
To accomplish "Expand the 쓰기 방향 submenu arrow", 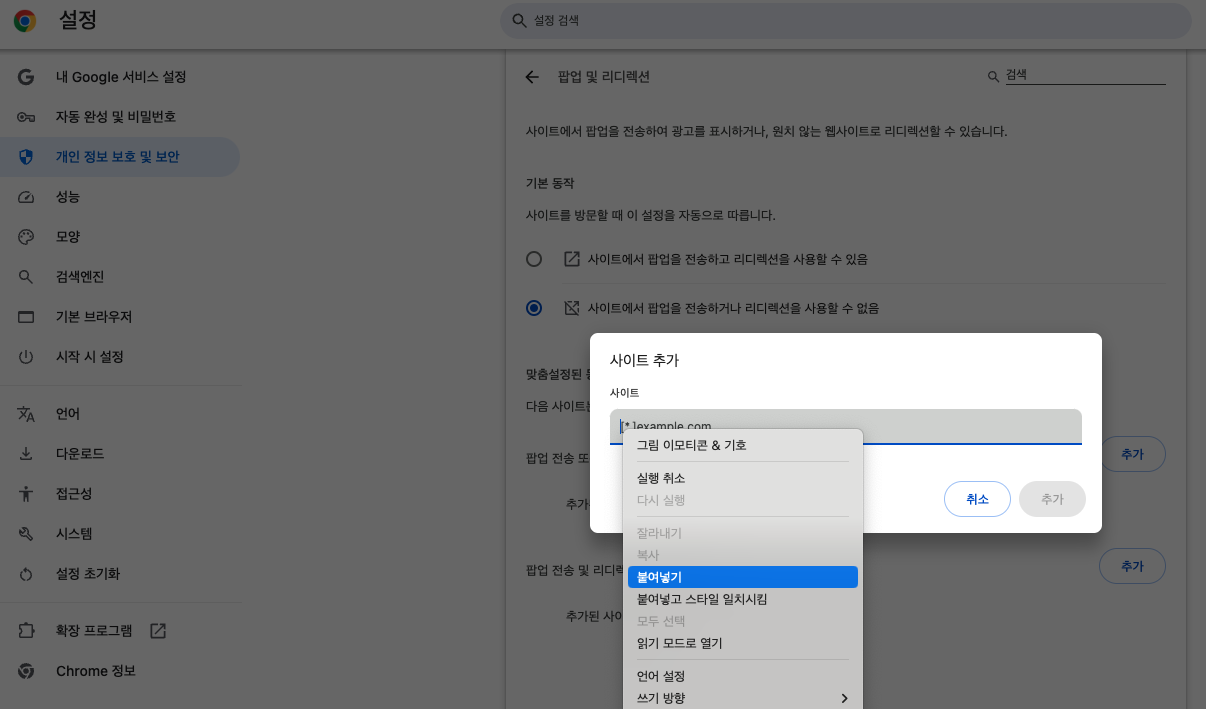I will (844, 698).
